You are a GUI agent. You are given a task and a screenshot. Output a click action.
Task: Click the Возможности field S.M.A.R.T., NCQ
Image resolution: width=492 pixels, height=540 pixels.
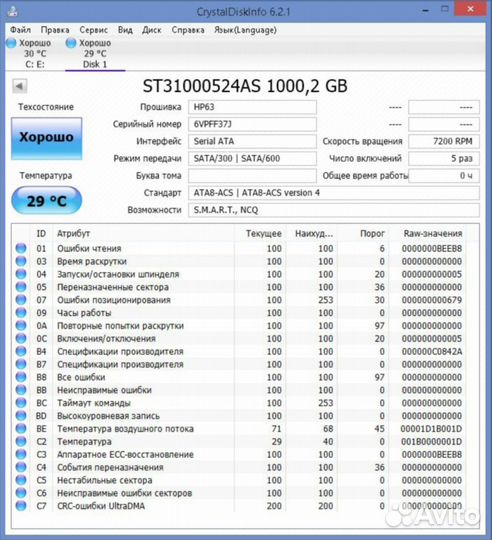point(334,210)
